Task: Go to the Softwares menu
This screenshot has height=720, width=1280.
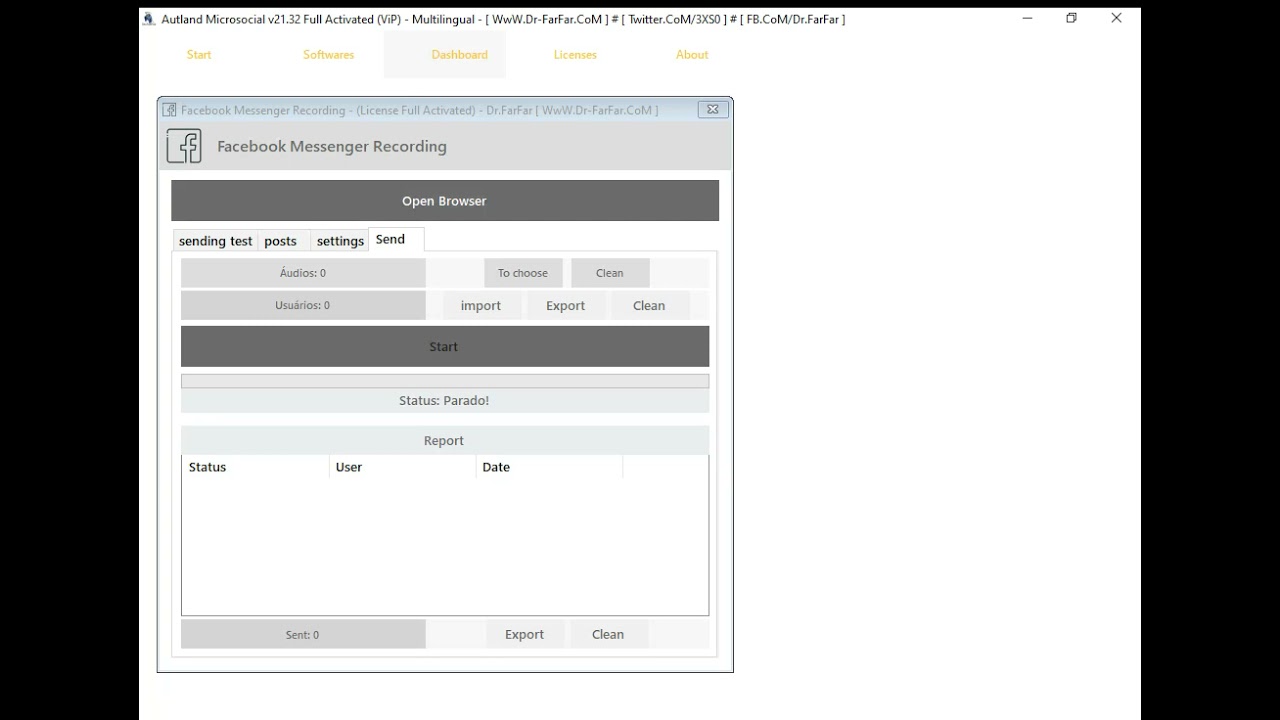Action: click(329, 55)
